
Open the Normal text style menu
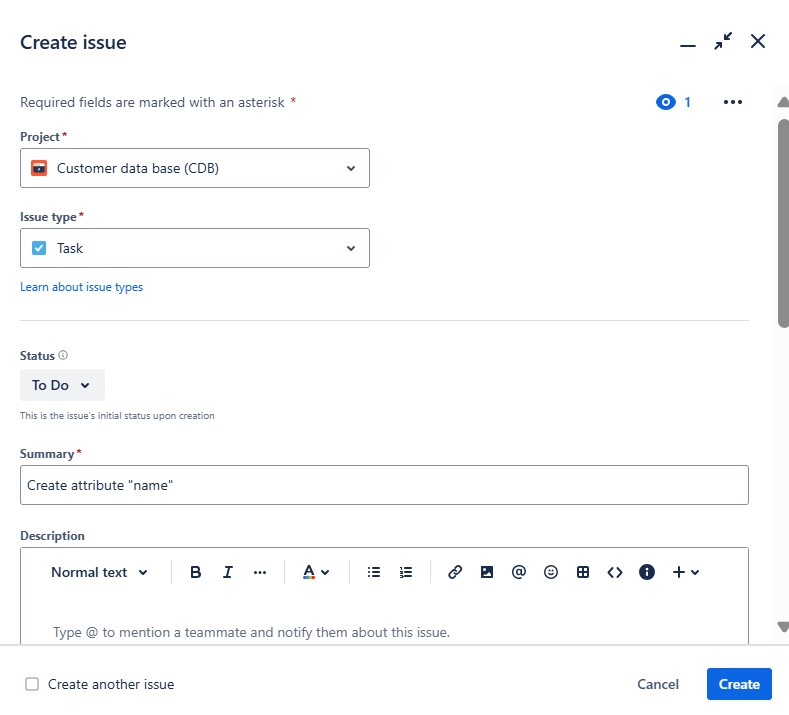[x=99, y=572]
